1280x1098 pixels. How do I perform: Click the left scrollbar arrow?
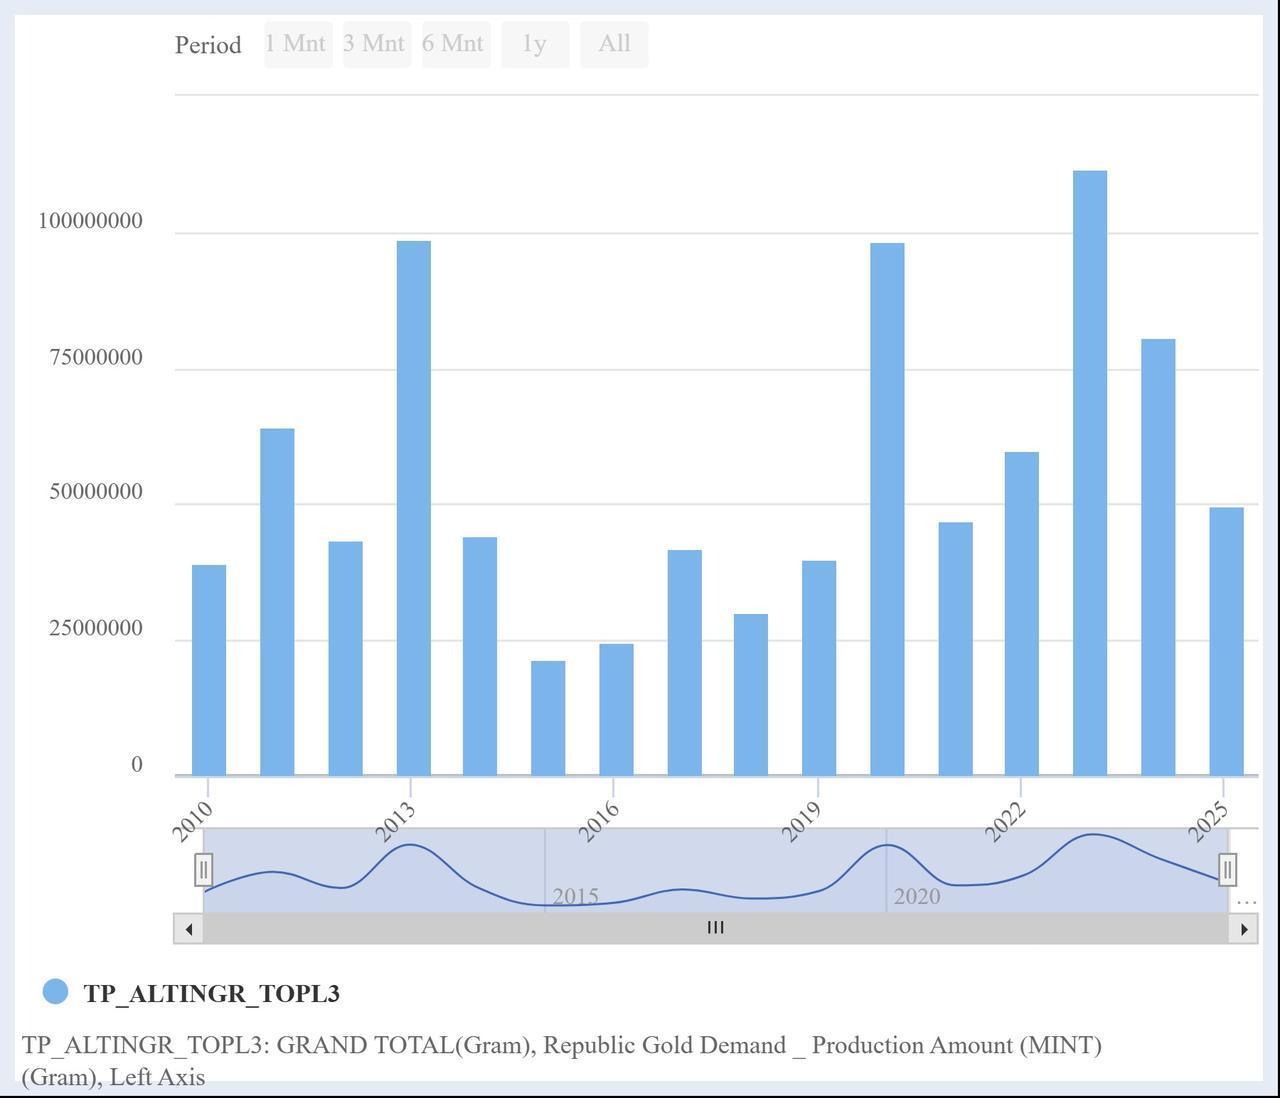click(188, 928)
